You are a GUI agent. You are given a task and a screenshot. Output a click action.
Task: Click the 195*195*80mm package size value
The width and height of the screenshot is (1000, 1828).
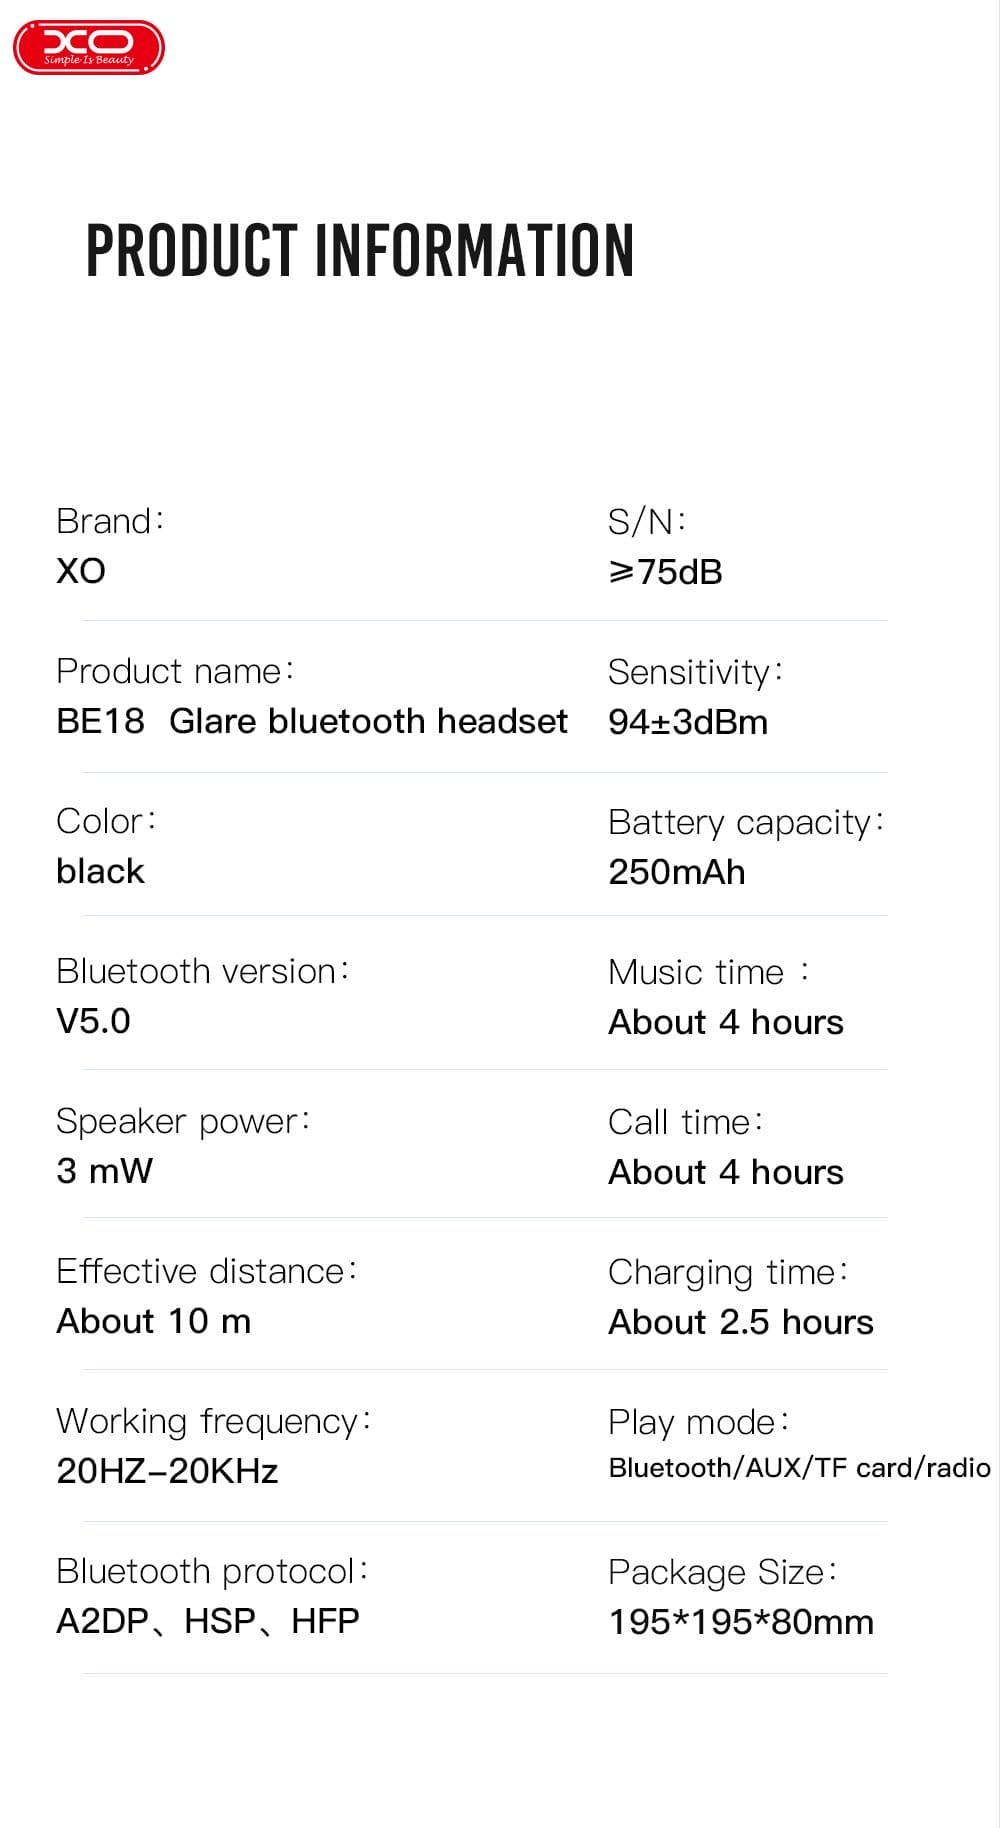[741, 1622]
